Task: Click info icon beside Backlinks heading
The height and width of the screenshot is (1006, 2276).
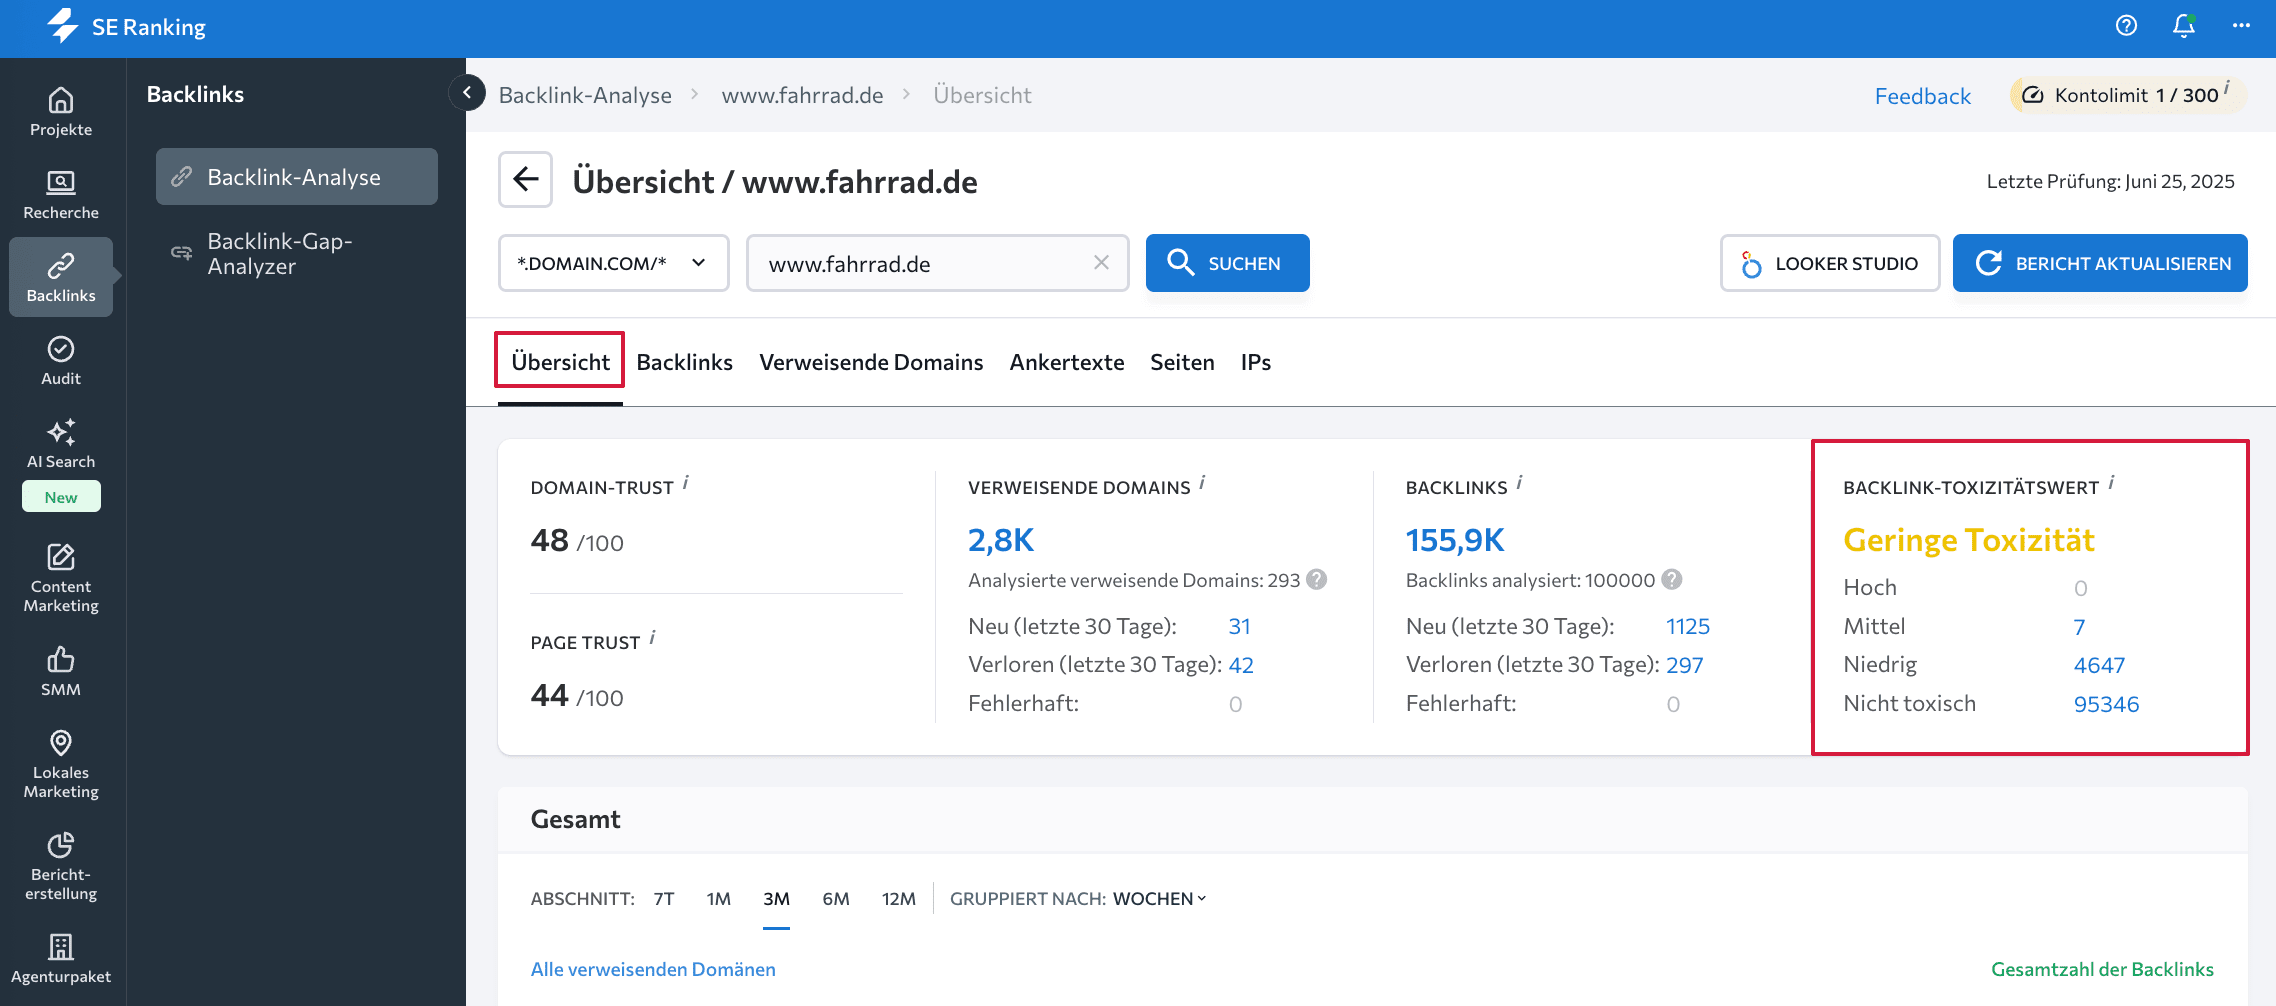Action: coord(1519,483)
